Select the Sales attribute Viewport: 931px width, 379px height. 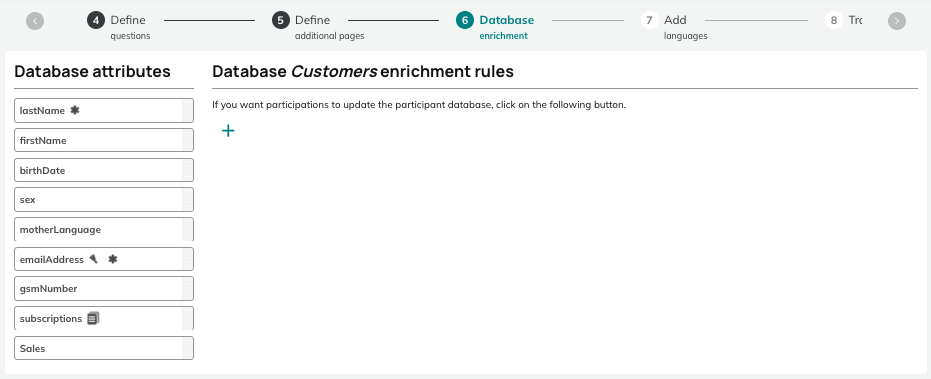(104, 348)
